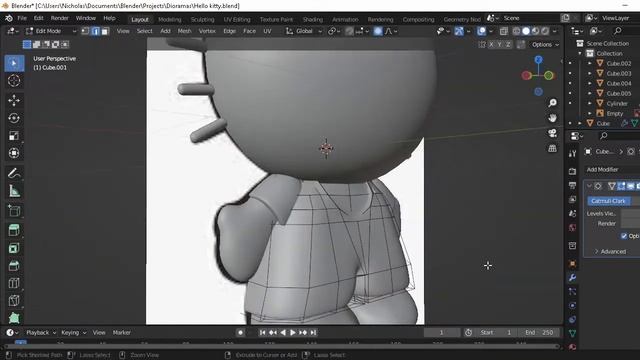The image size is (640, 360).
Task: Enable wireframe viewport shading
Action: pyautogui.click(x=517, y=31)
